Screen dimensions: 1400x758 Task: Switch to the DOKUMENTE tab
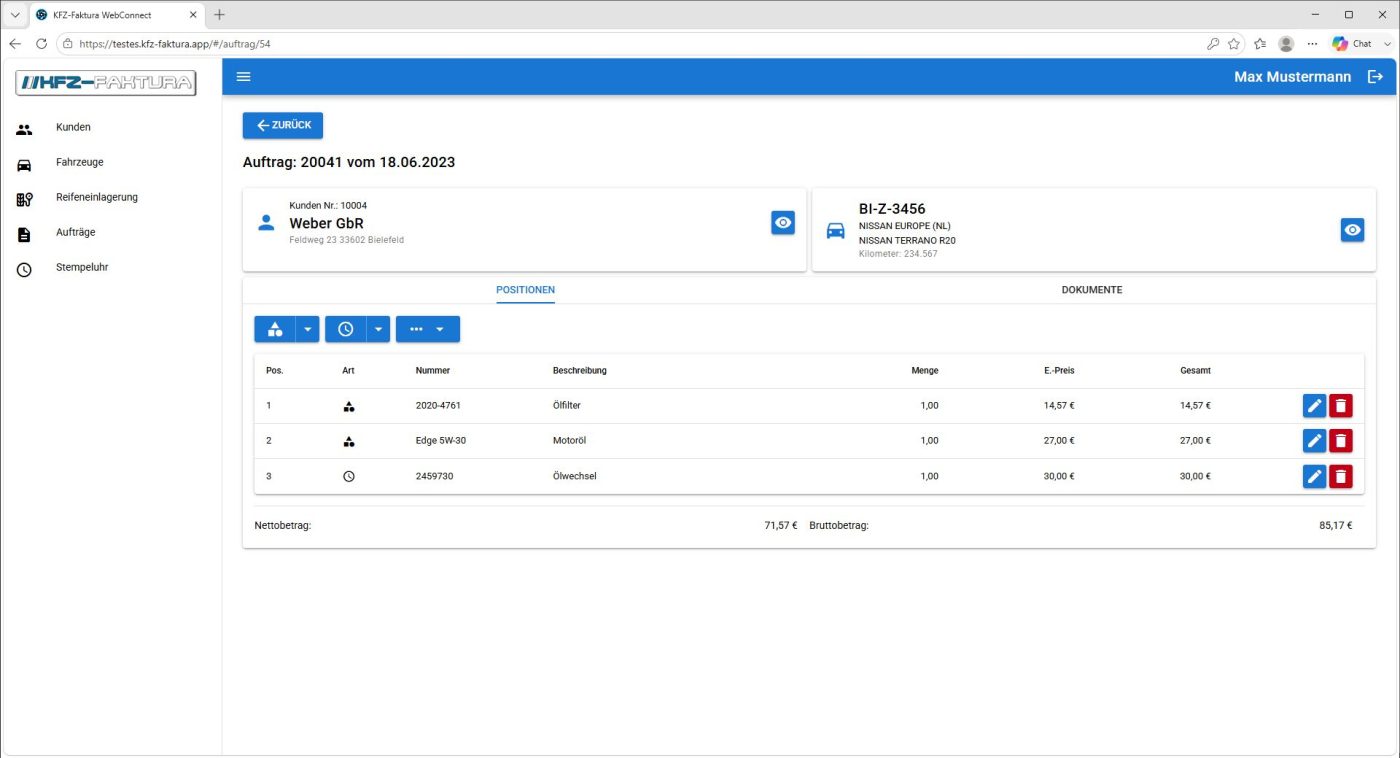1092,290
